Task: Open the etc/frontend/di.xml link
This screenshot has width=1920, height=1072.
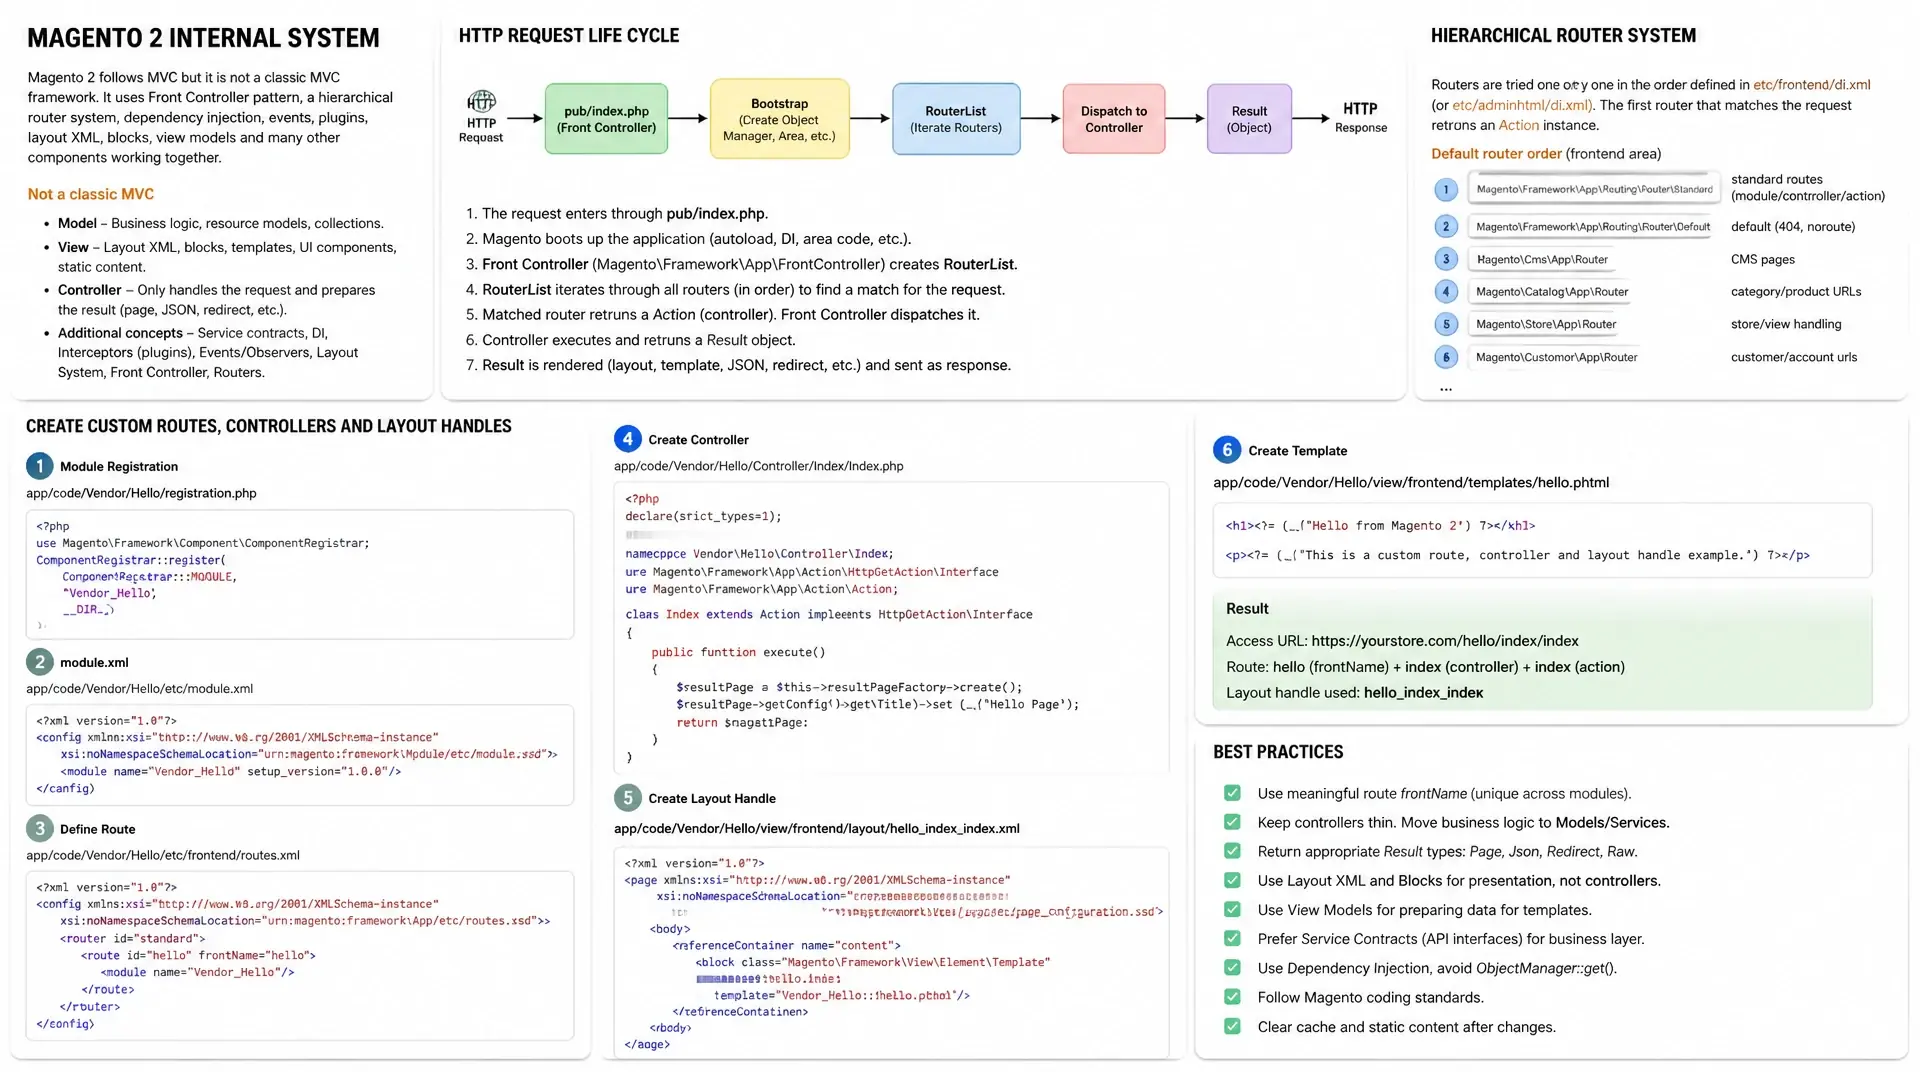Action: [1811, 85]
